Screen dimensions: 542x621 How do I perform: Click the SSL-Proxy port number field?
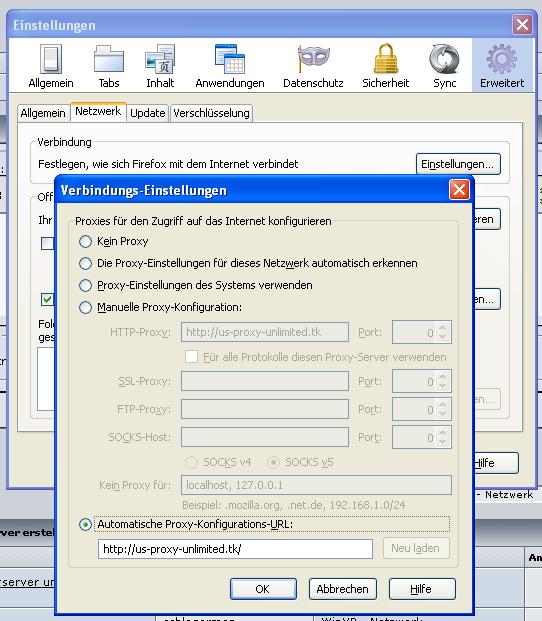point(415,381)
